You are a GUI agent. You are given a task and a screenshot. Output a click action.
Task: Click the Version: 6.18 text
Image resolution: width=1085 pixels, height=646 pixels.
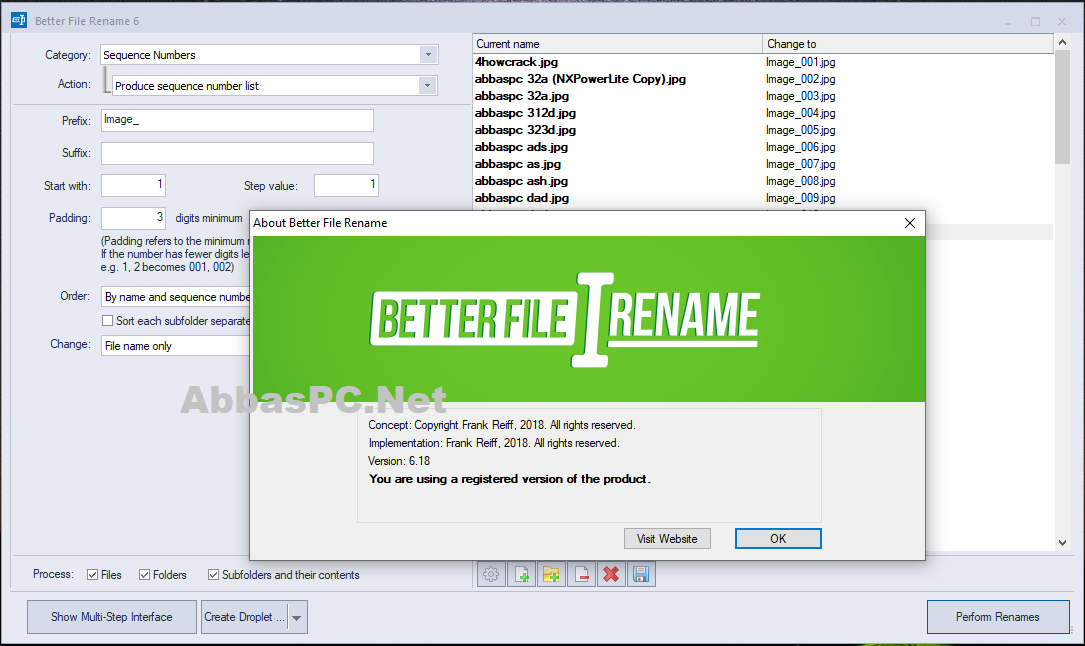tap(399, 461)
